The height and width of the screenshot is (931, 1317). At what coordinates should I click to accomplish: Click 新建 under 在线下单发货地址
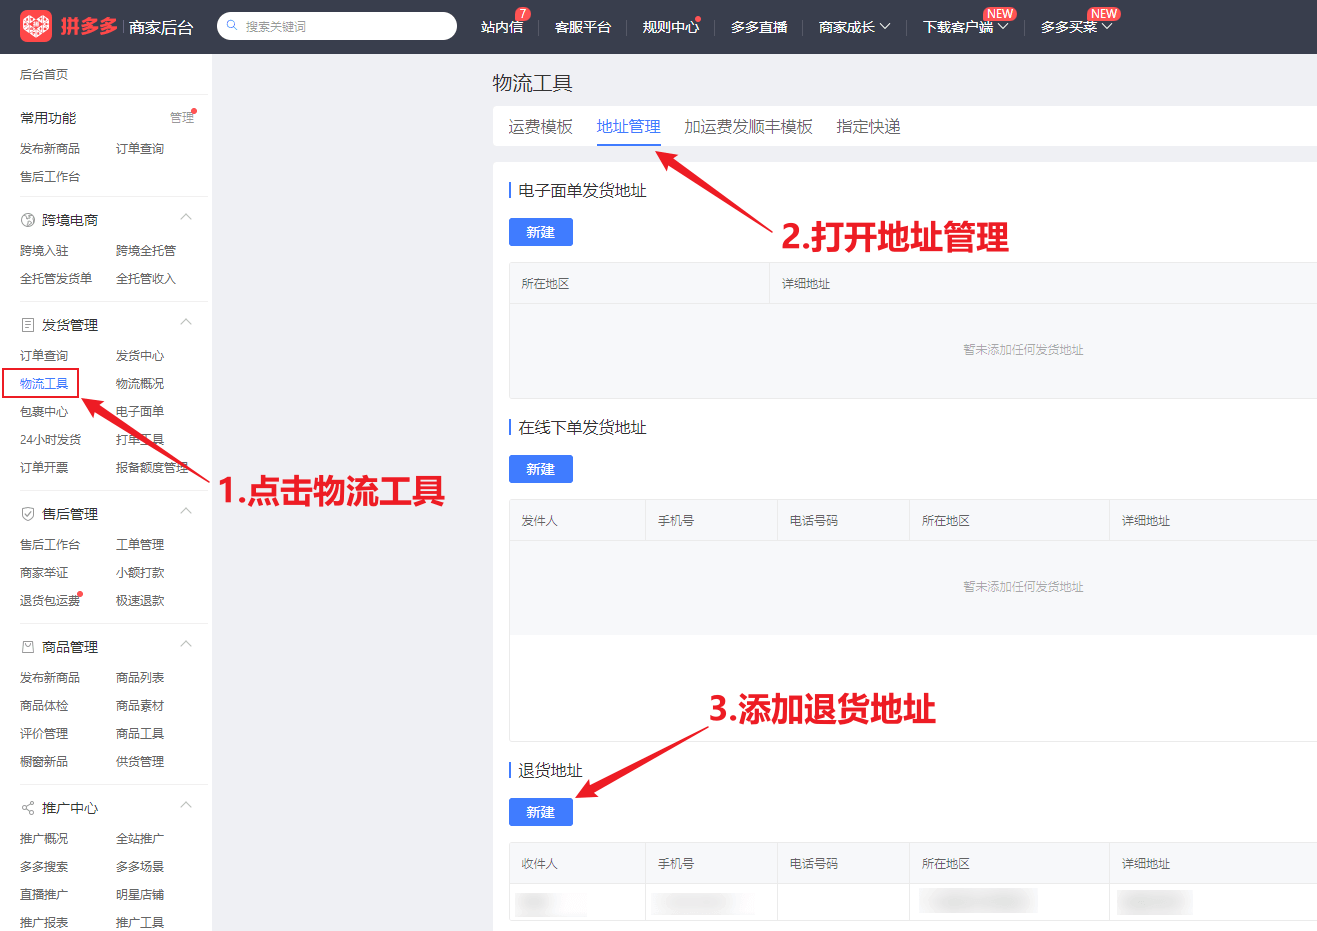[541, 469]
